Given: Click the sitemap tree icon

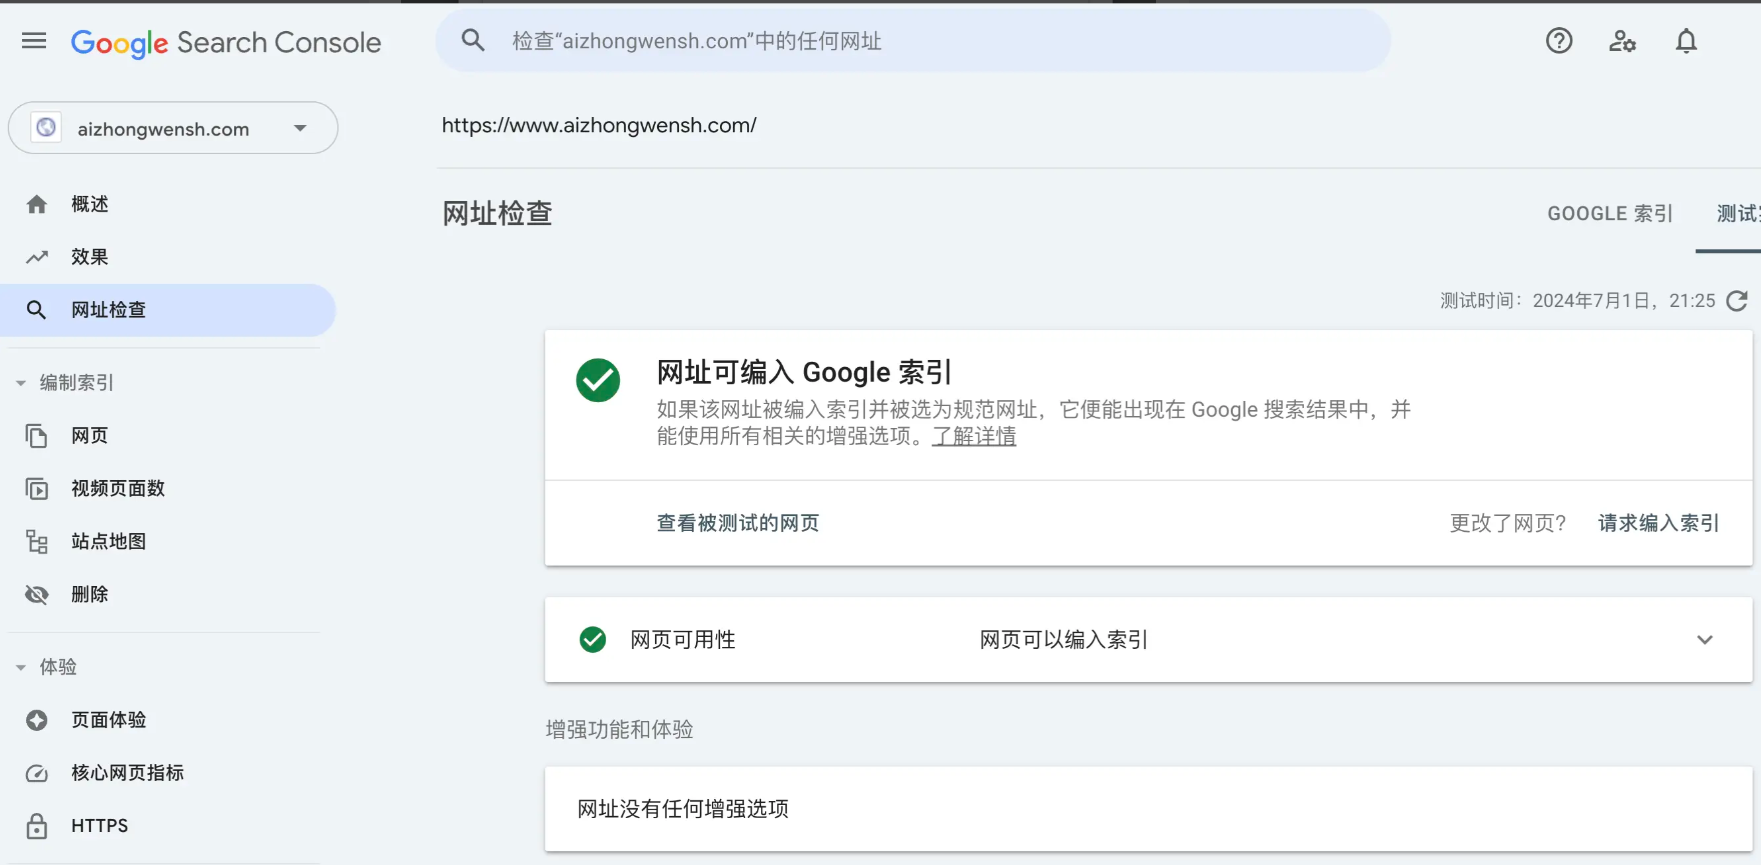Looking at the screenshot, I should (37, 542).
